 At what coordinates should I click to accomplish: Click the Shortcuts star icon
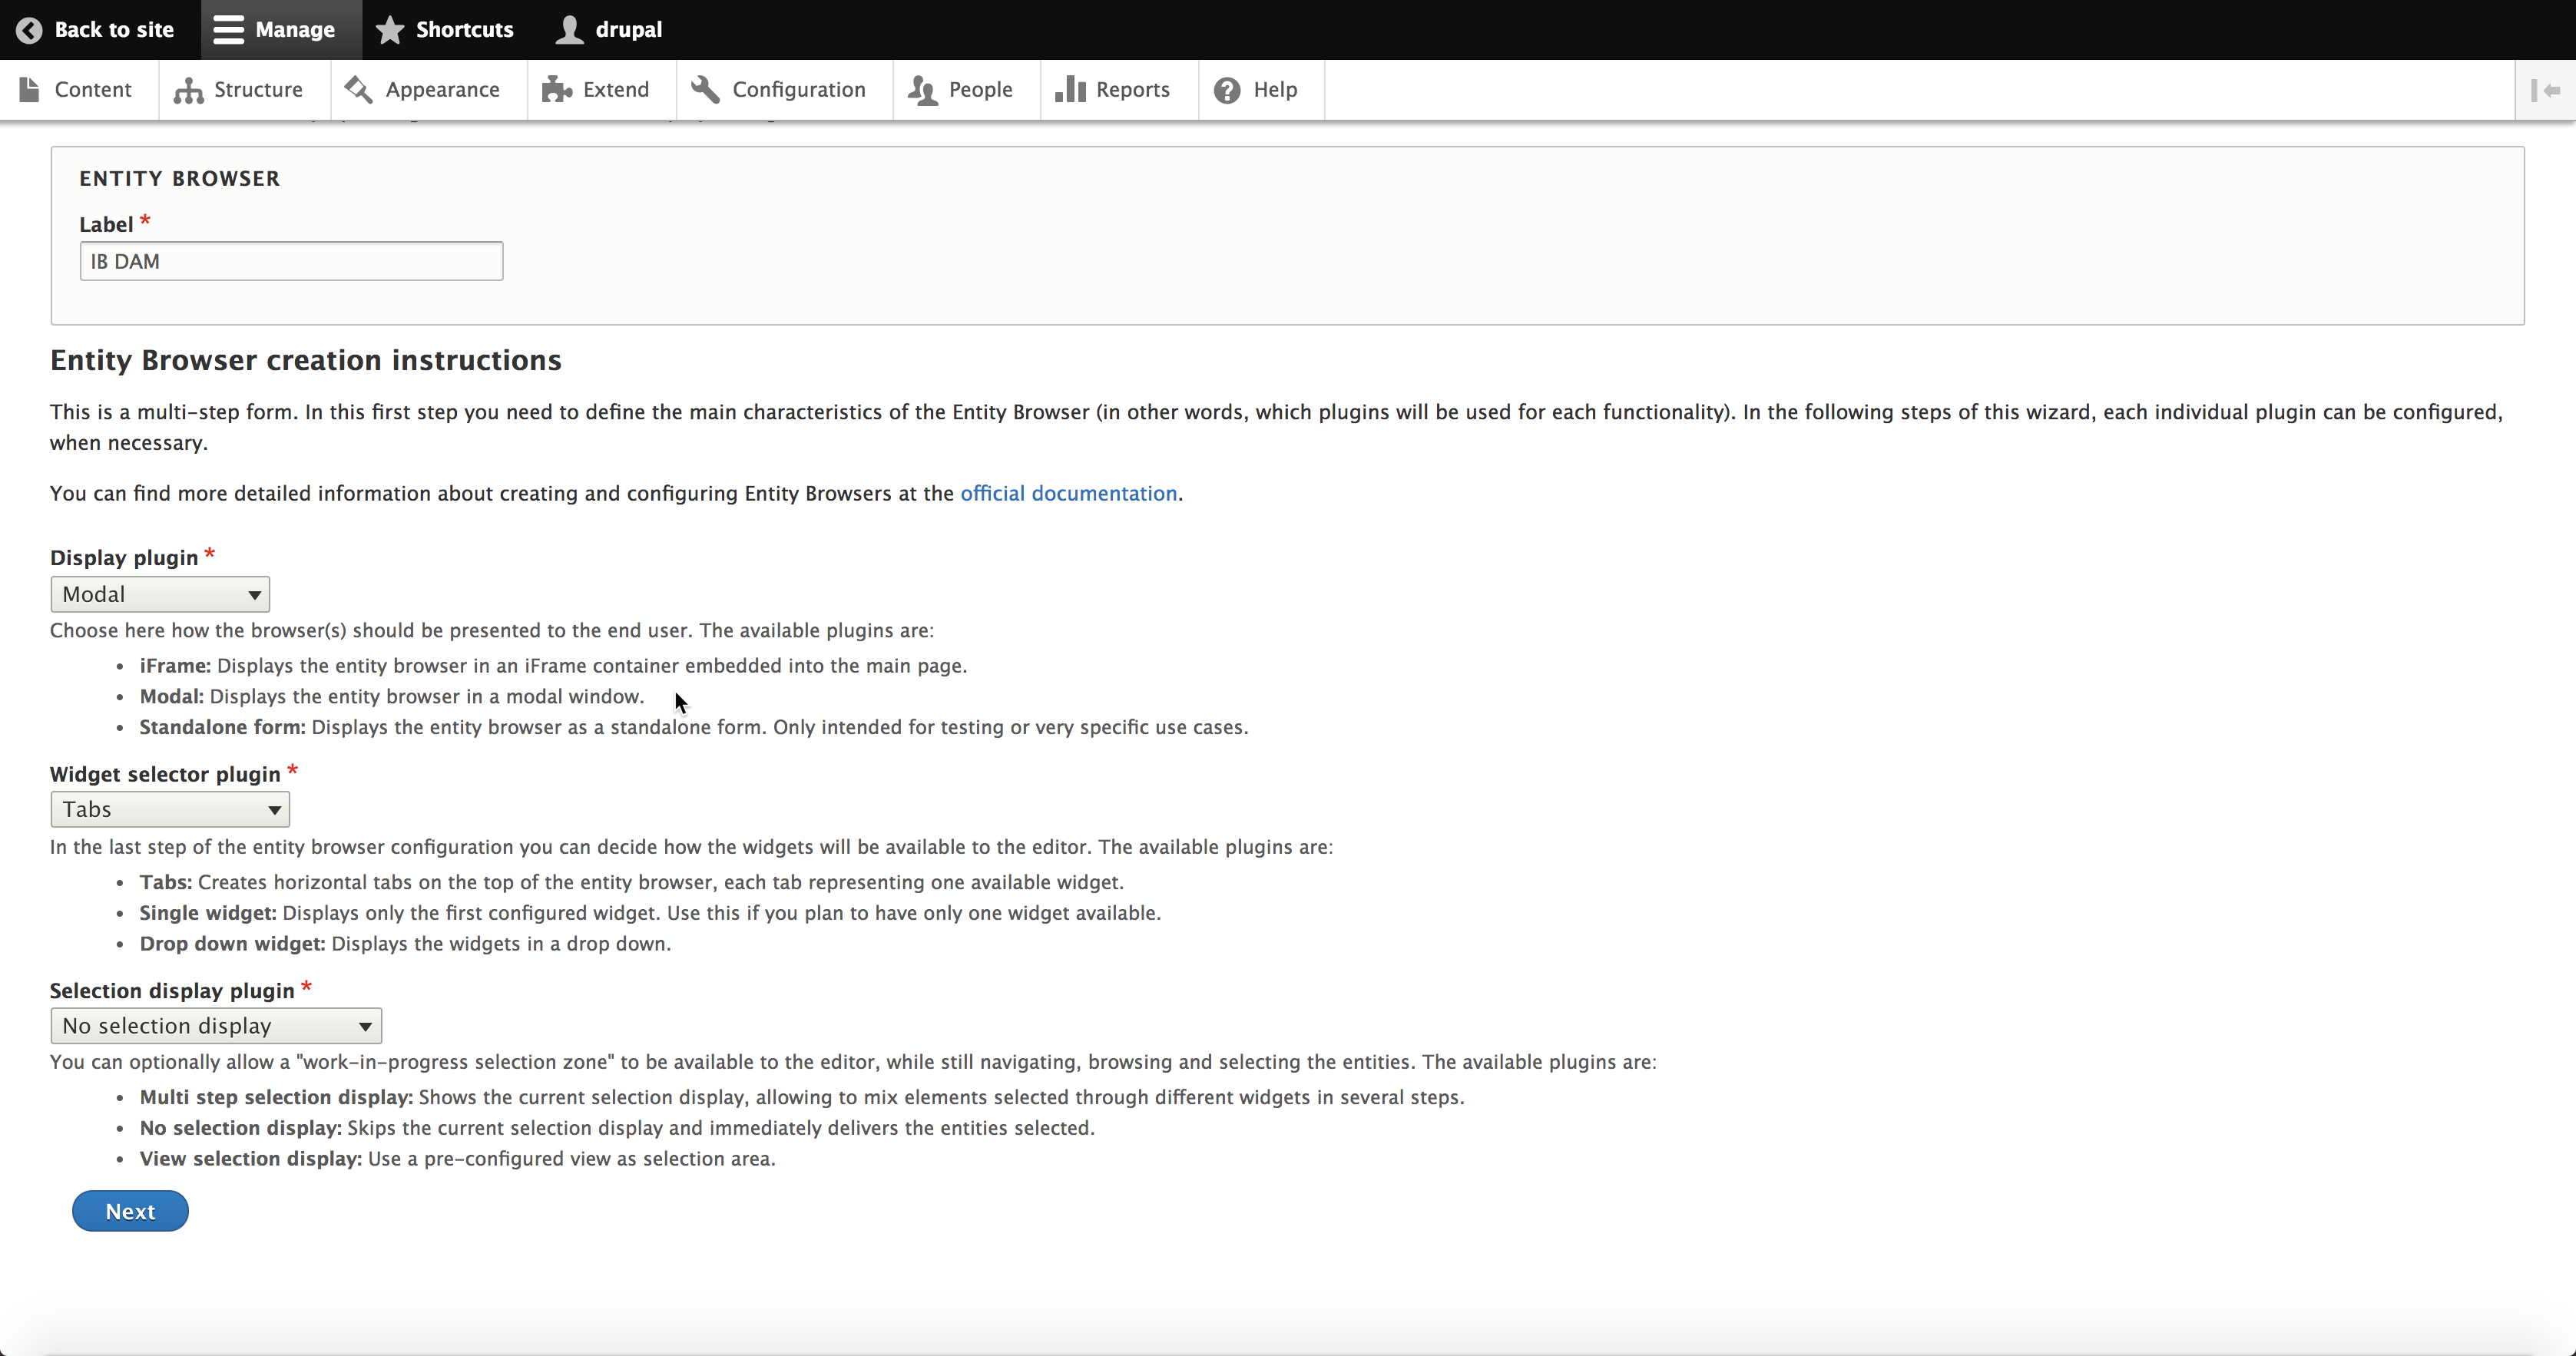pos(390,30)
